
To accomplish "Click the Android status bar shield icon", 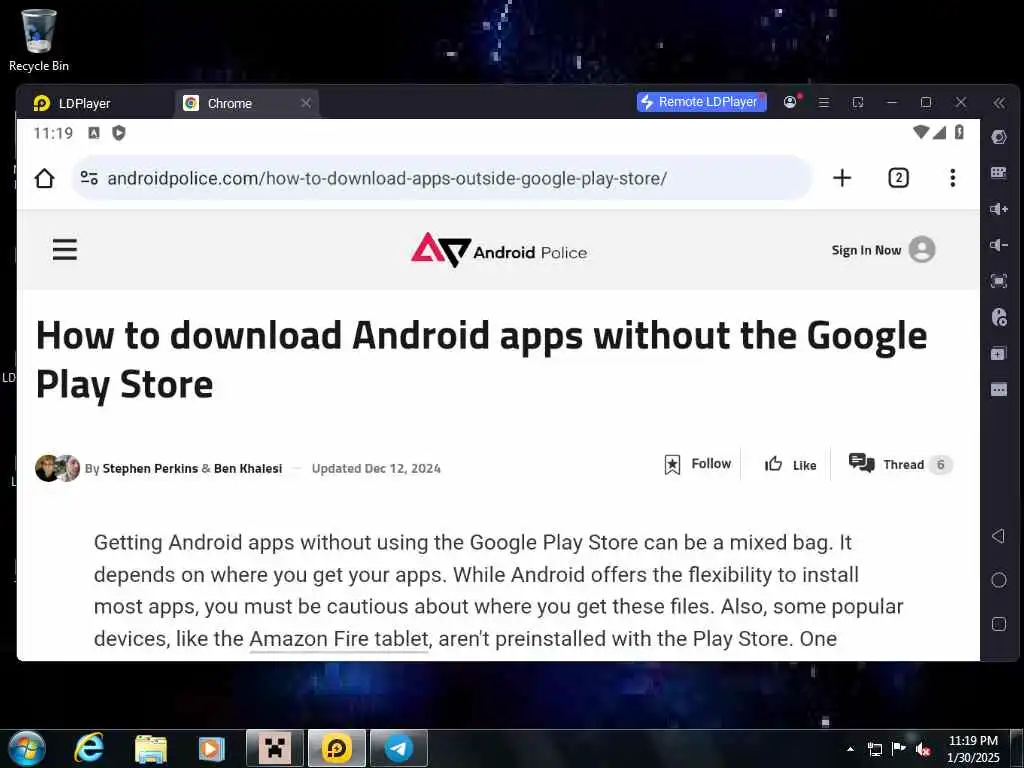I will (x=118, y=133).
